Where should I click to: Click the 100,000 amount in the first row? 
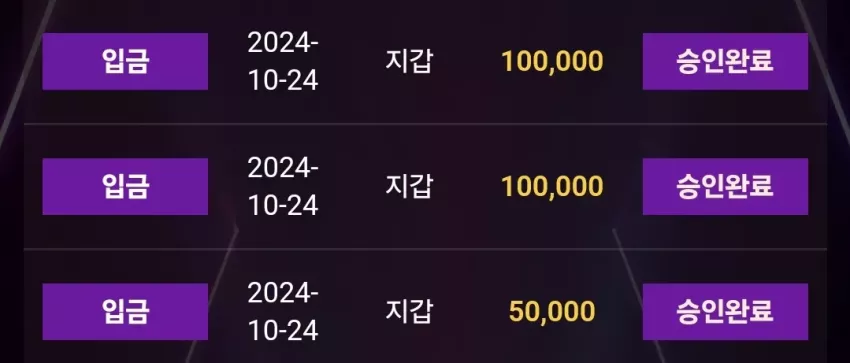point(552,62)
